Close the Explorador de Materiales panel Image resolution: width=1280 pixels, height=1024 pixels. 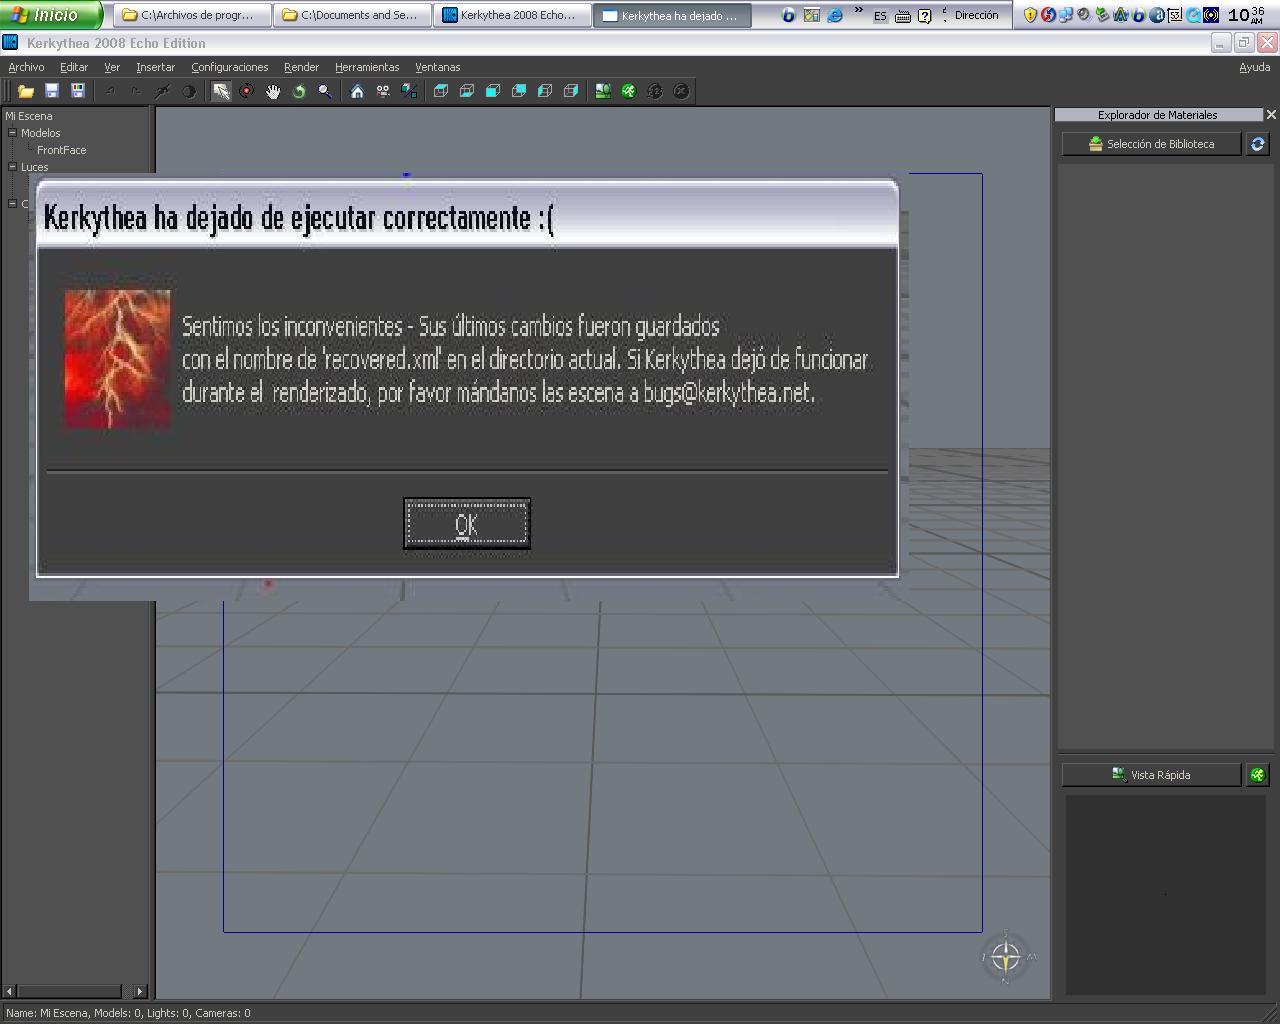(1271, 115)
